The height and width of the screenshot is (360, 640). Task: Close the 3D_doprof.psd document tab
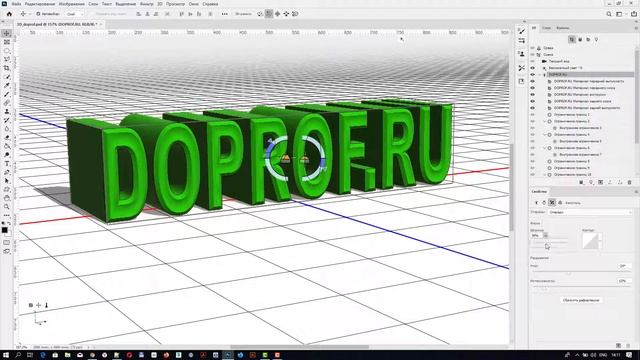[101, 24]
